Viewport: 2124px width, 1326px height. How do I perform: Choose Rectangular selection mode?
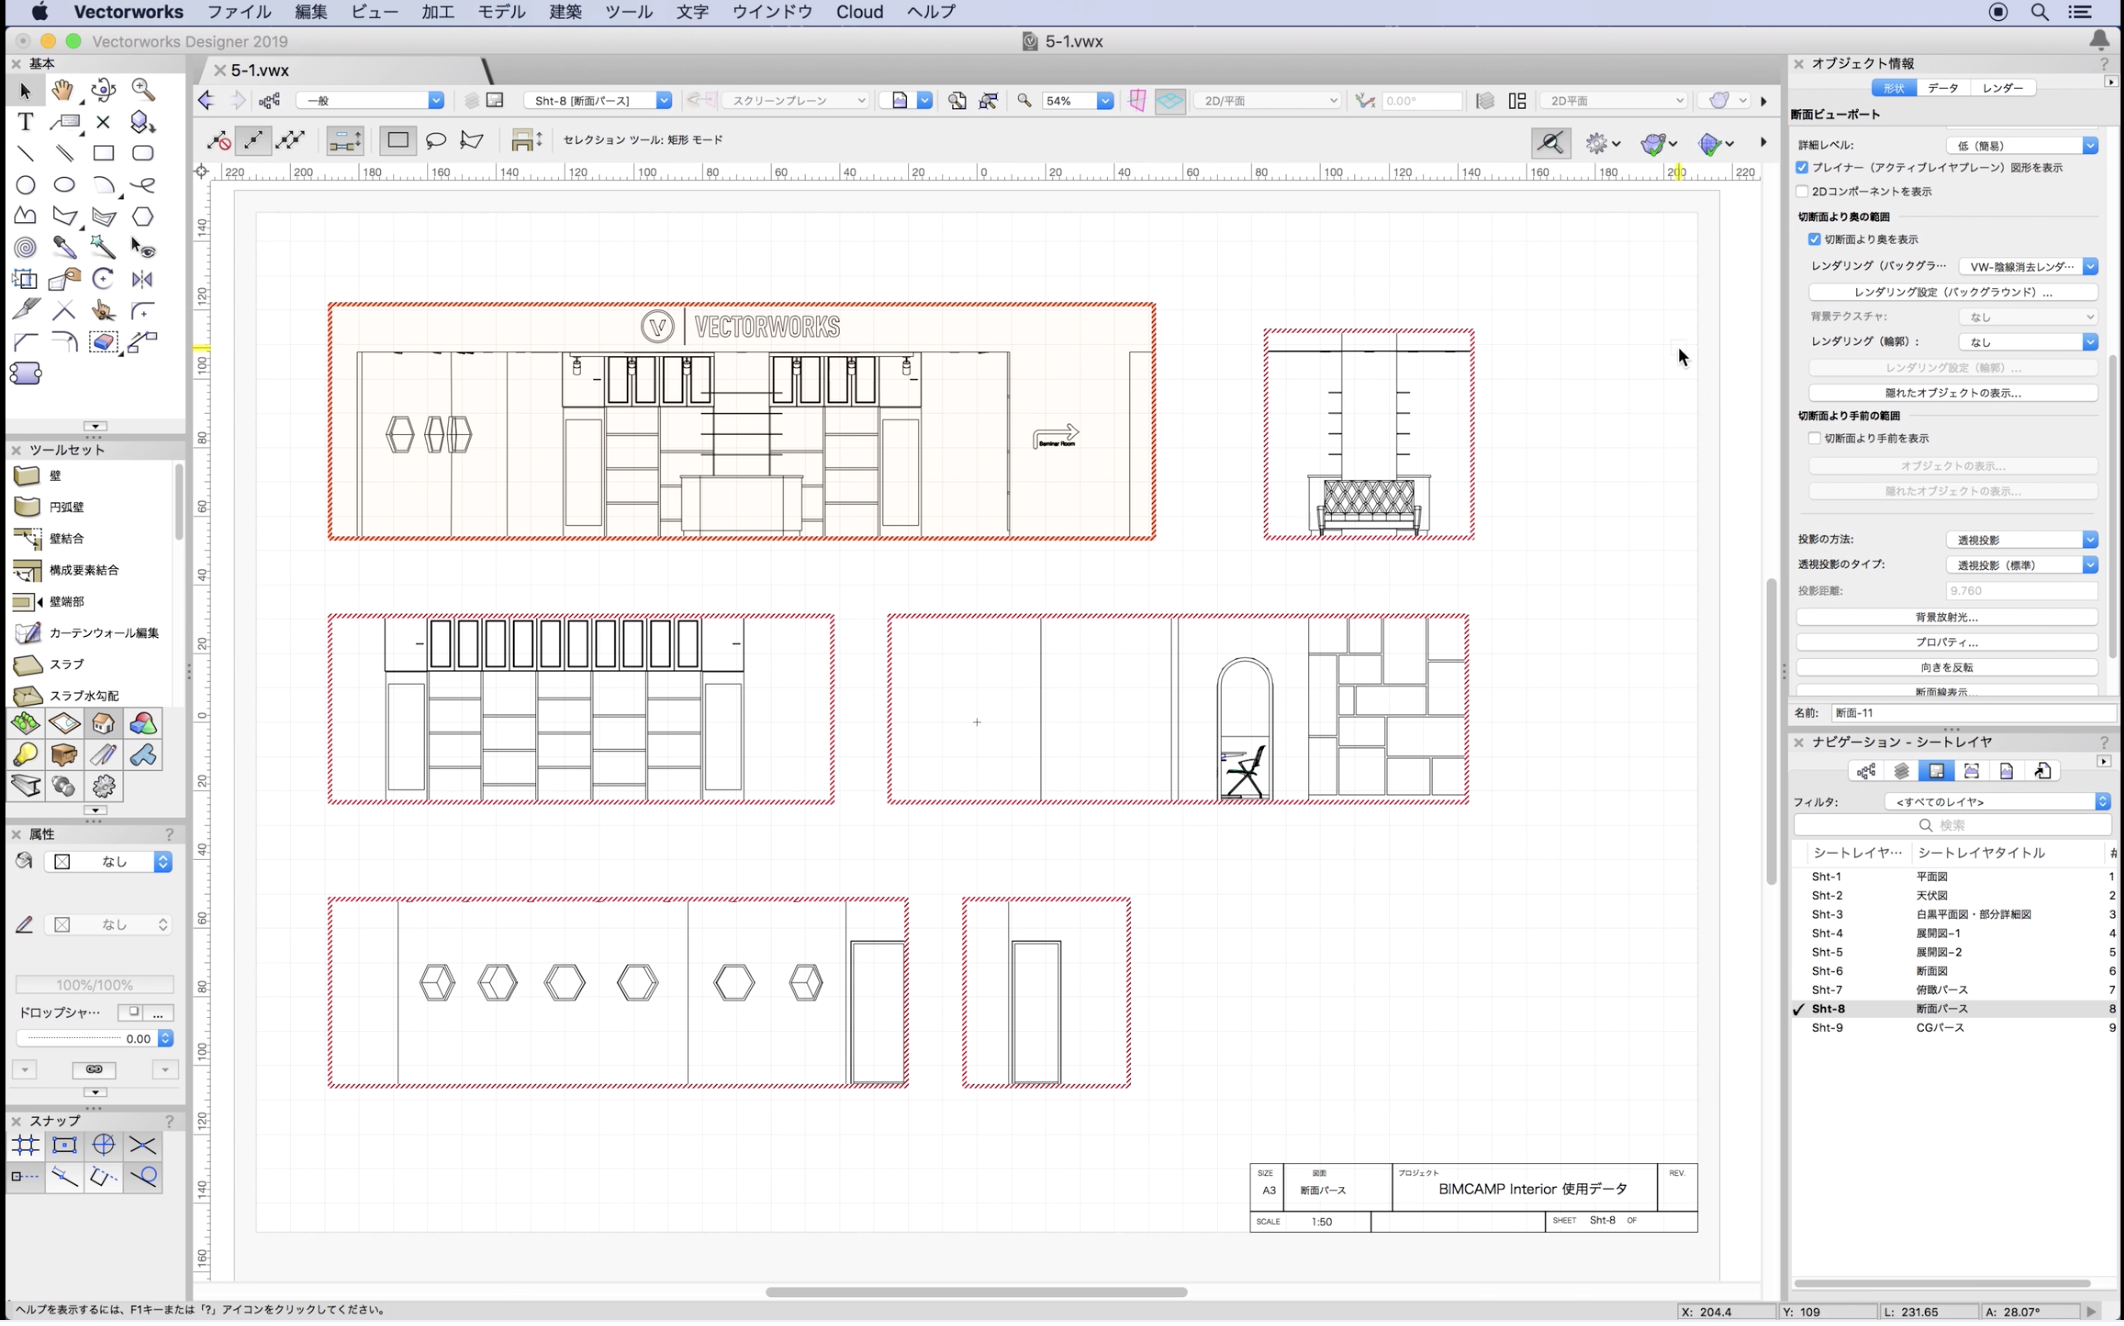pos(398,140)
